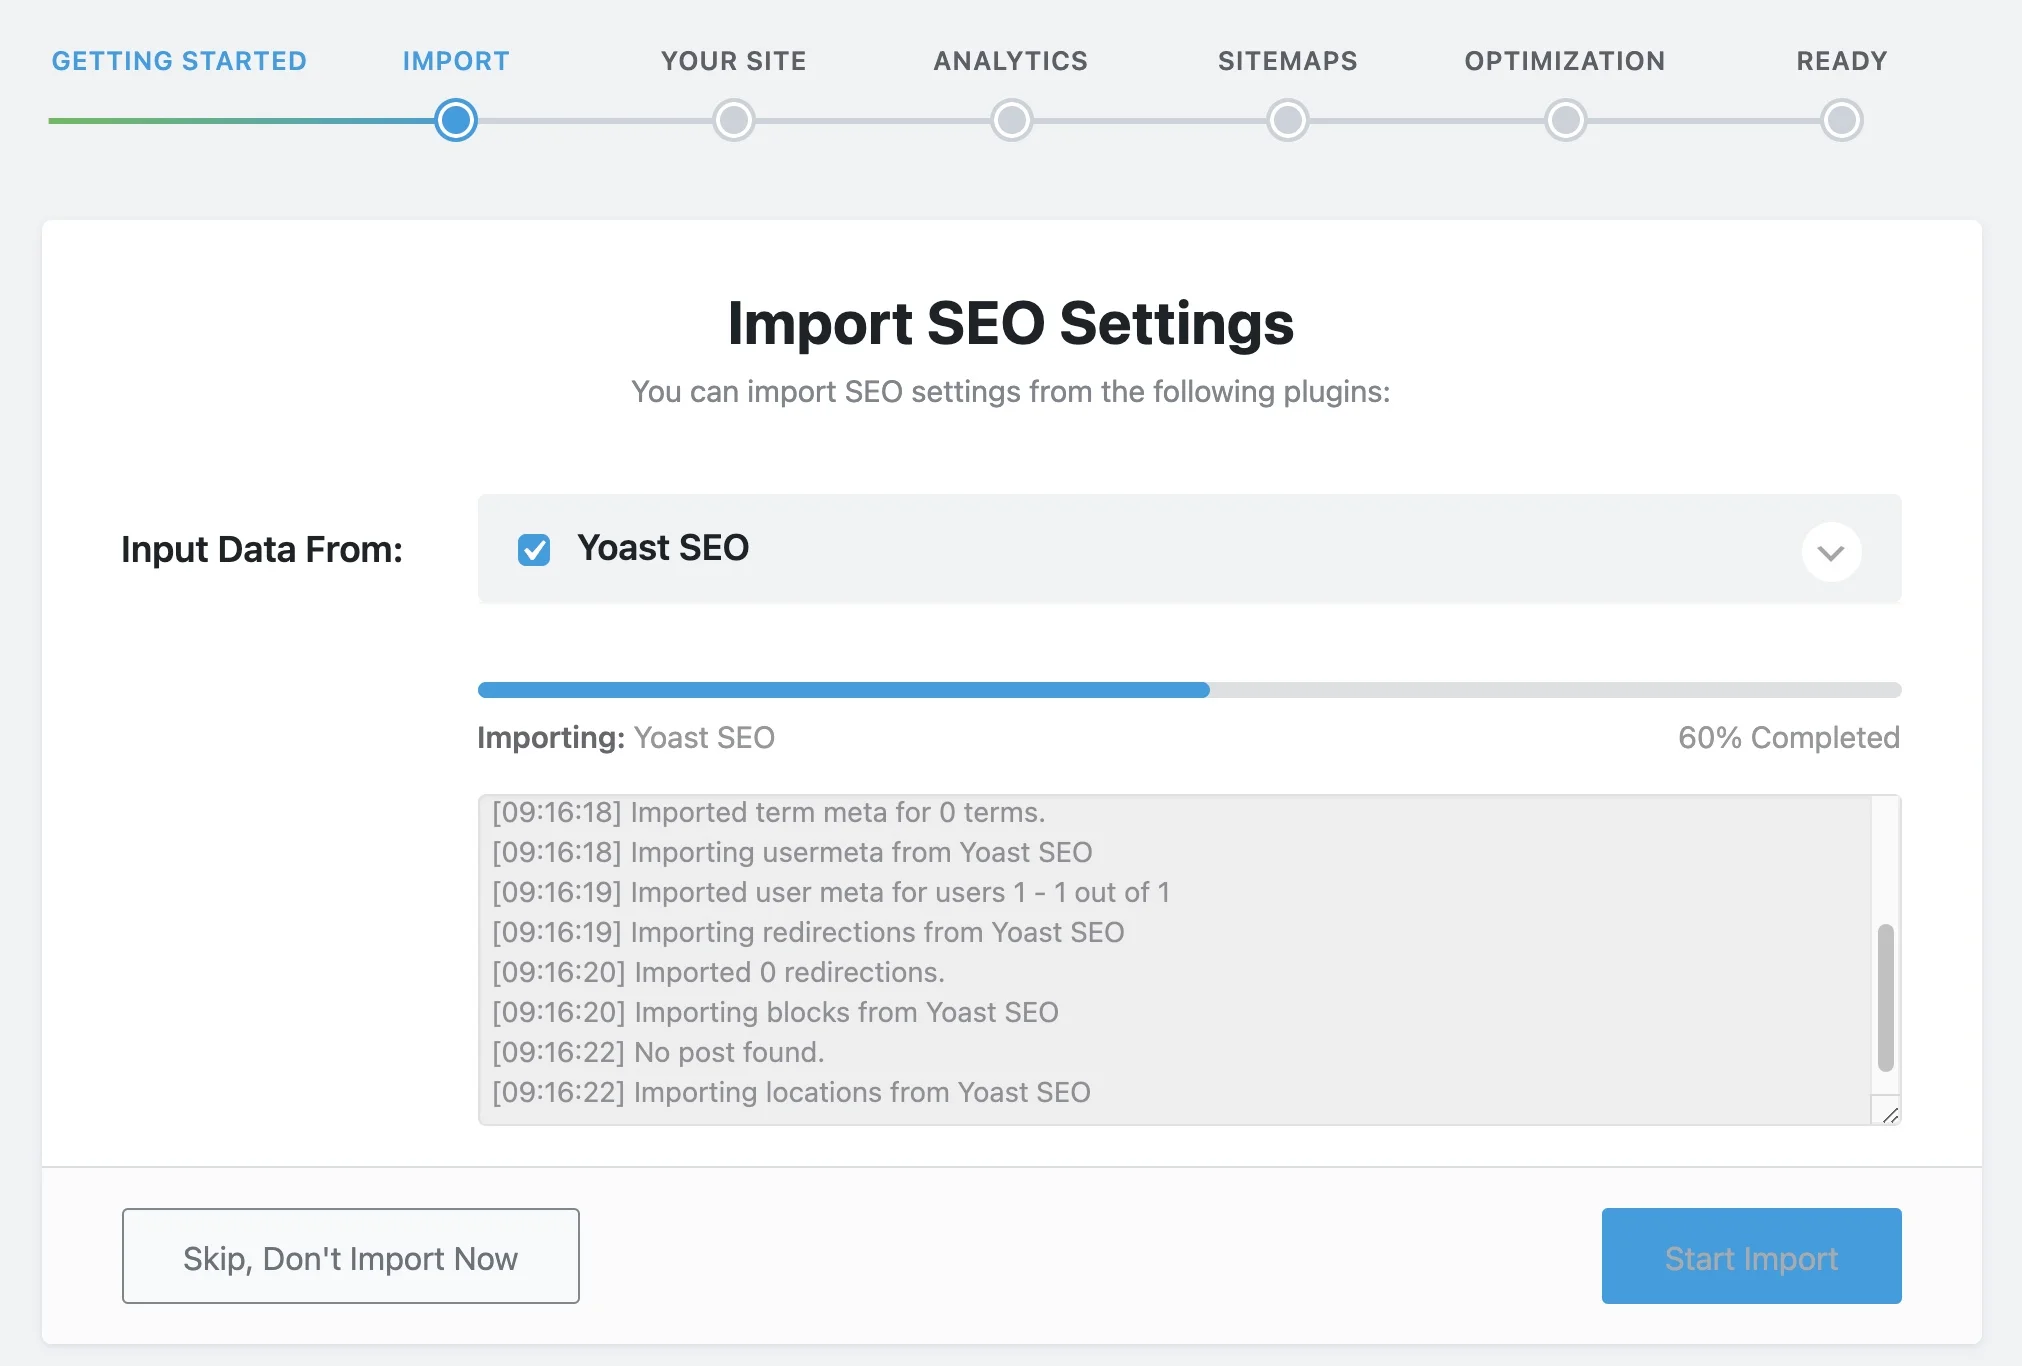
Task: Click Skip, Don't Import Now button
Action: (x=351, y=1256)
